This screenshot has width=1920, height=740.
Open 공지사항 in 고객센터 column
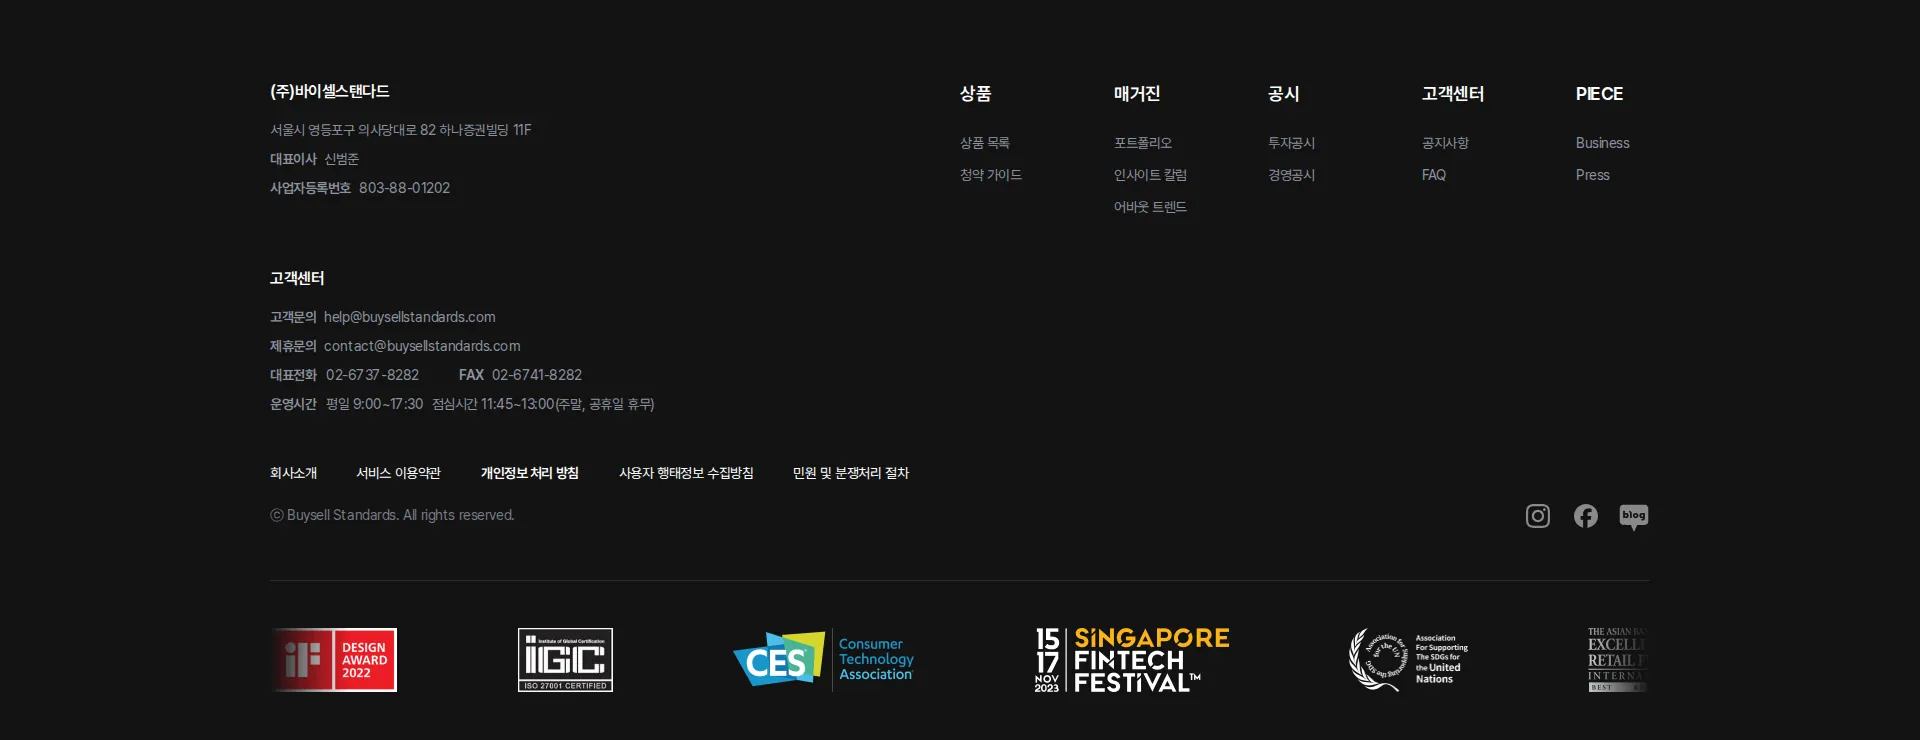point(1445,143)
